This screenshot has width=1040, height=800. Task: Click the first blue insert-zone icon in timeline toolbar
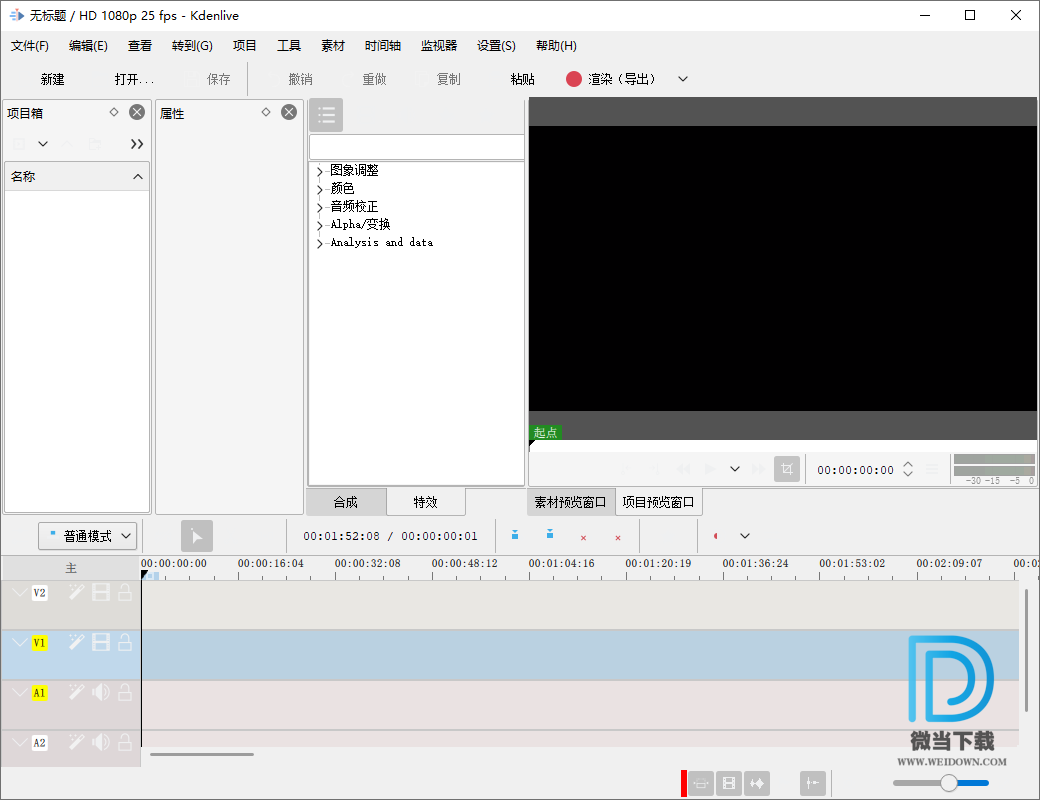515,535
